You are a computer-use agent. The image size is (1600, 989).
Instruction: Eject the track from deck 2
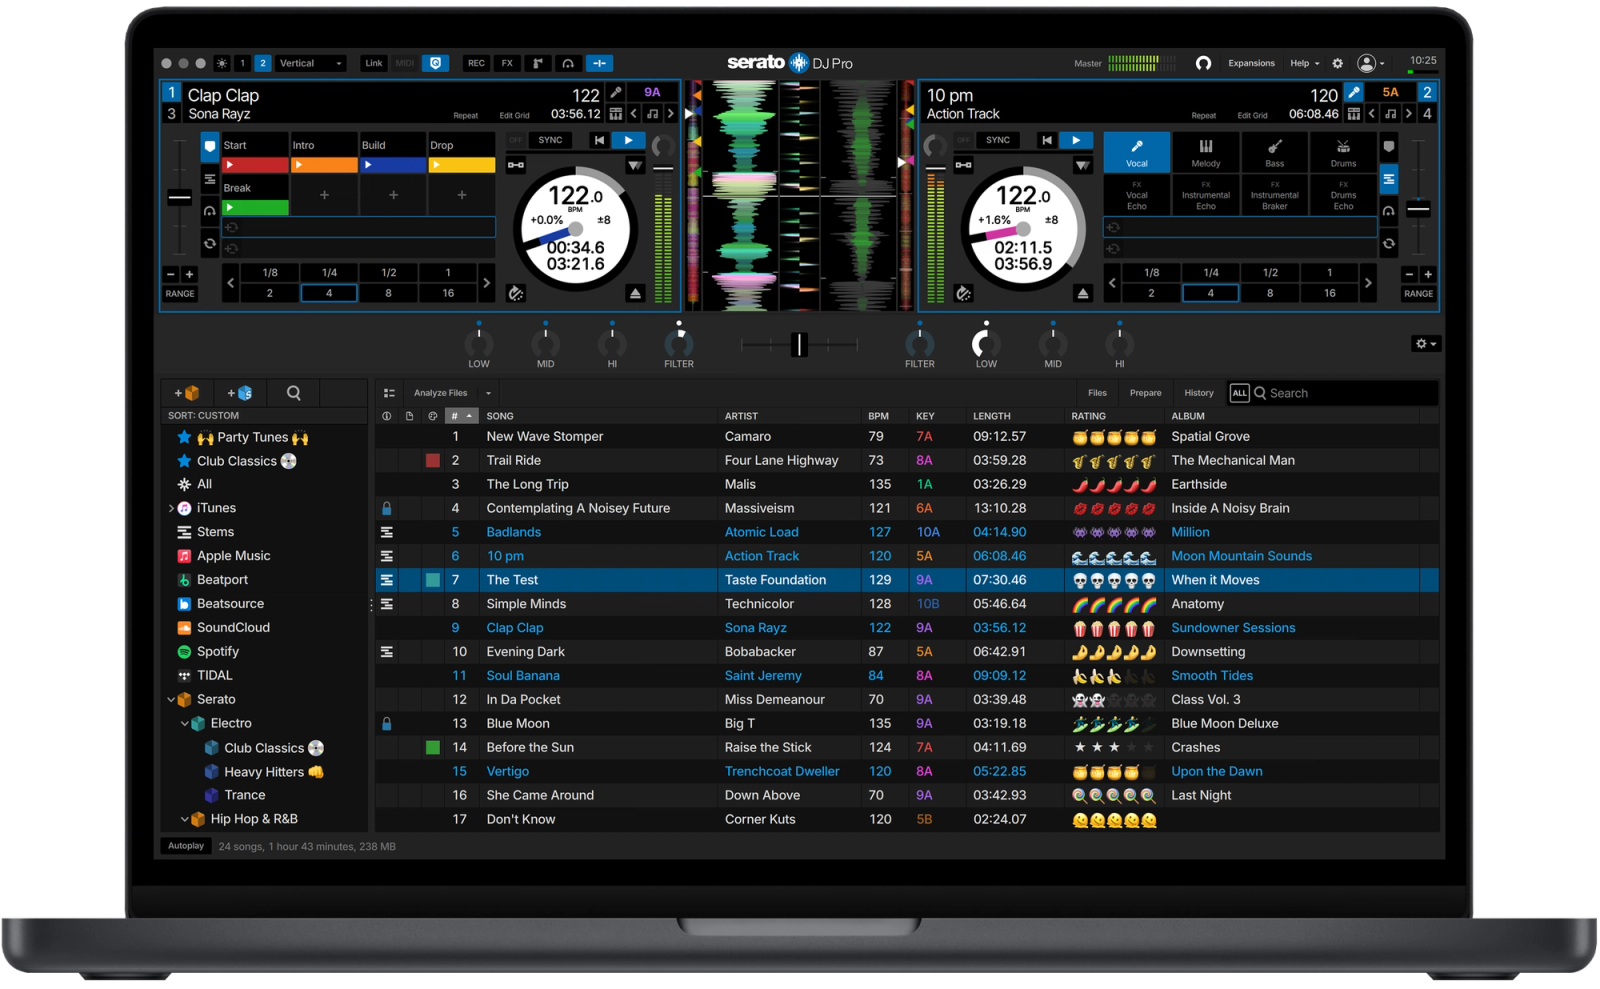(1083, 293)
